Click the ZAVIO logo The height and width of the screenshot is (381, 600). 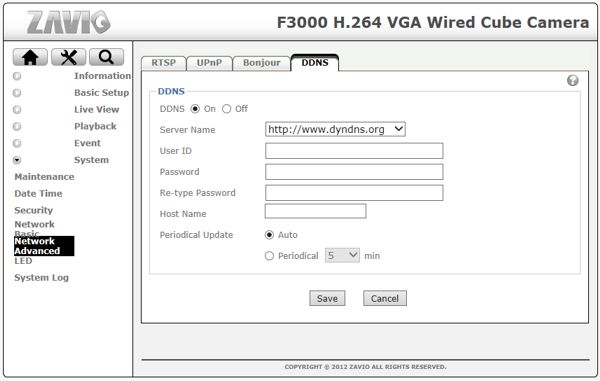pyautogui.click(x=69, y=22)
